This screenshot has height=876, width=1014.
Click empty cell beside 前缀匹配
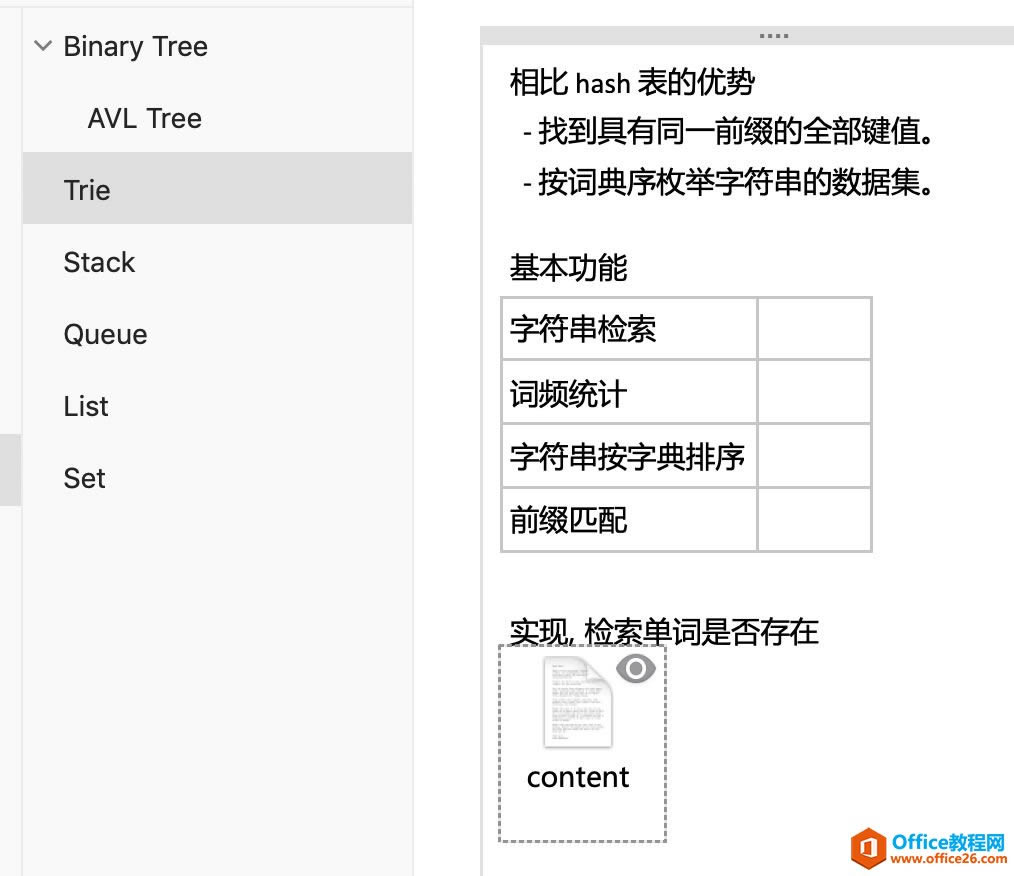pyautogui.click(x=814, y=520)
